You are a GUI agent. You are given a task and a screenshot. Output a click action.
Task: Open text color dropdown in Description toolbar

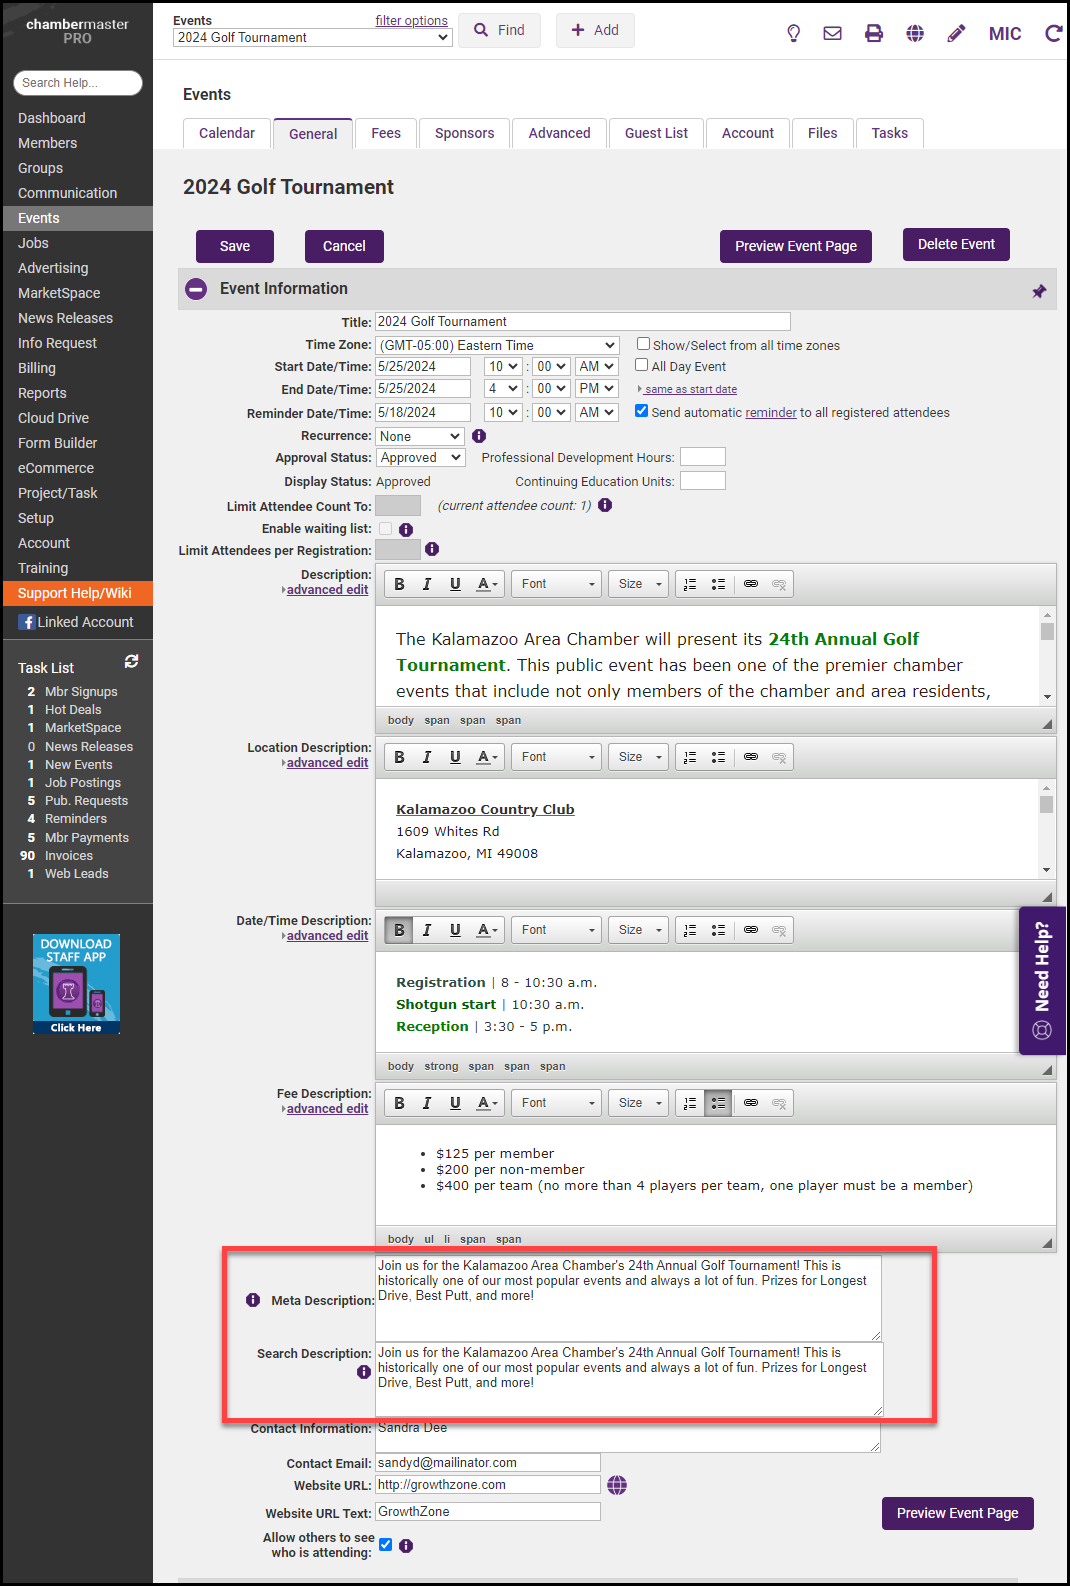pyautogui.click(x=487, y=584)
